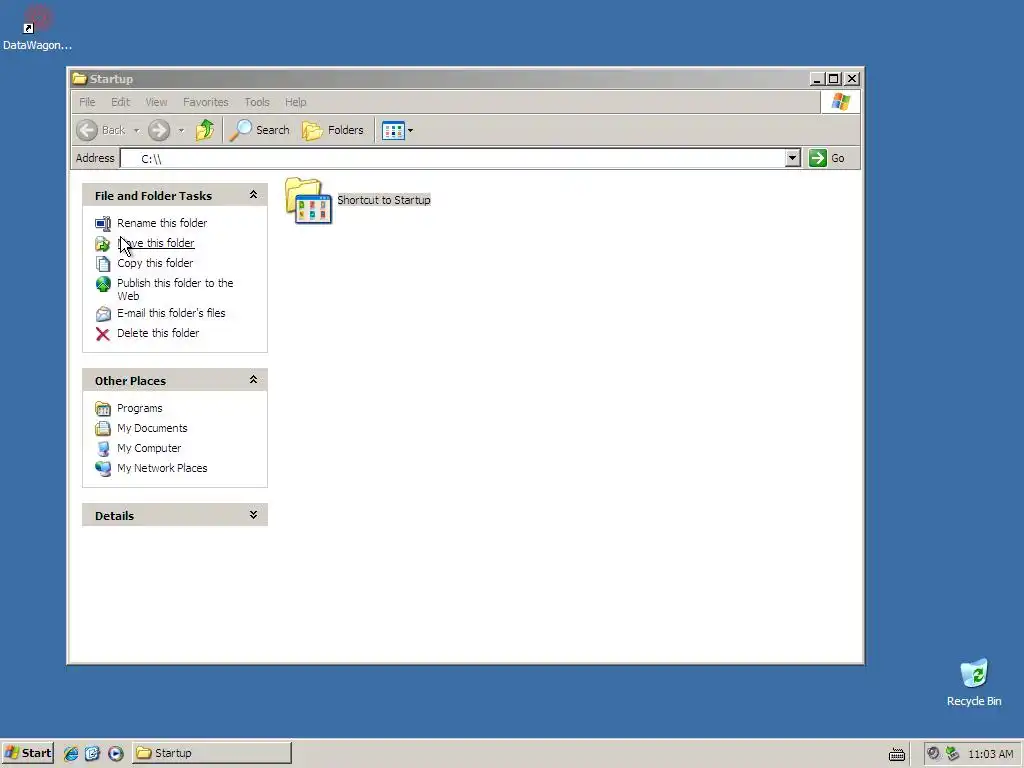The height and width of the screenshot is (768, 1024).
Task: Open the Tools menu
Action: [x=257, y=102]
